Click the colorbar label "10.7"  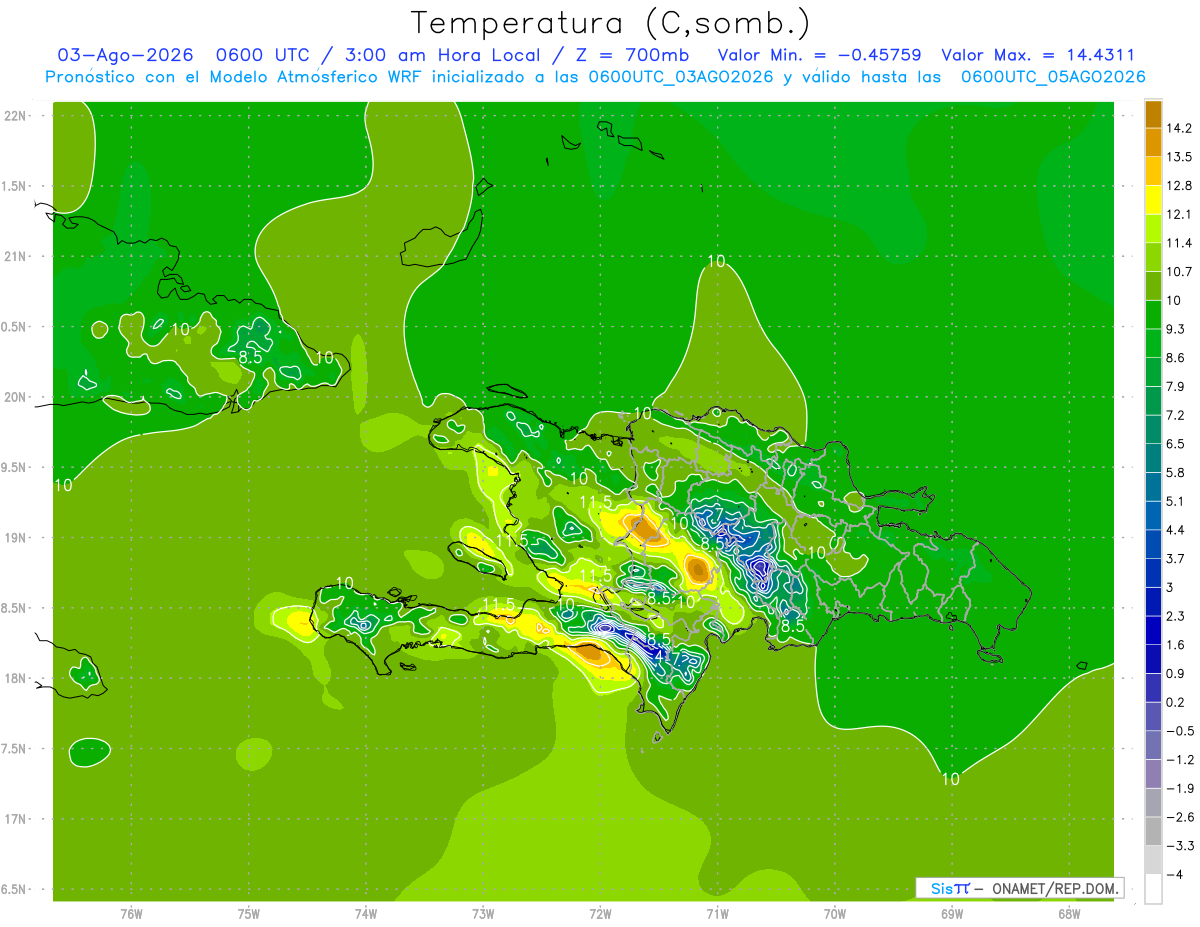pos(1178,271)
